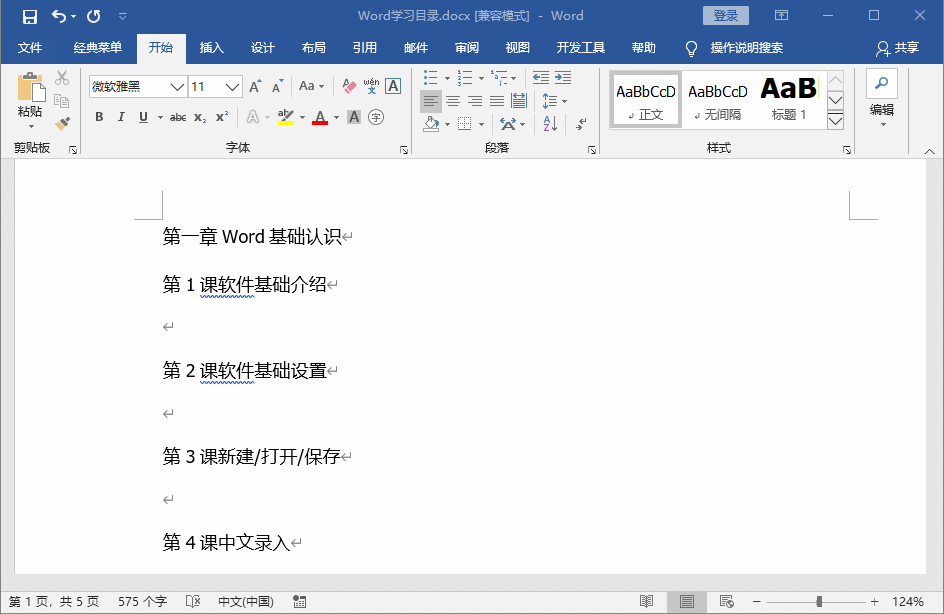Click the 登录 sign-in button
Viewport: 944px width, 614px height.
(725, 16)
